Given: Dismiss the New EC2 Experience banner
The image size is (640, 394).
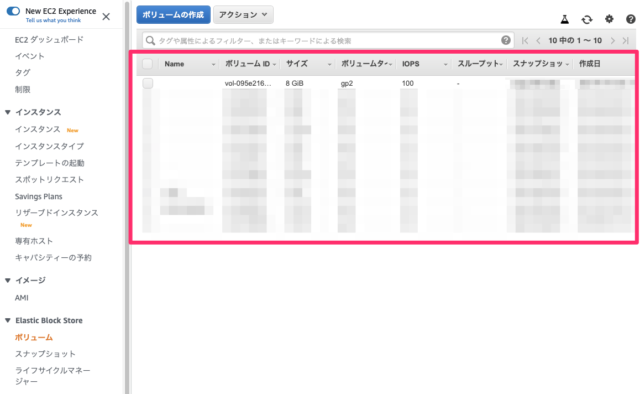Looking at the screenshot, I should [106, 17].
